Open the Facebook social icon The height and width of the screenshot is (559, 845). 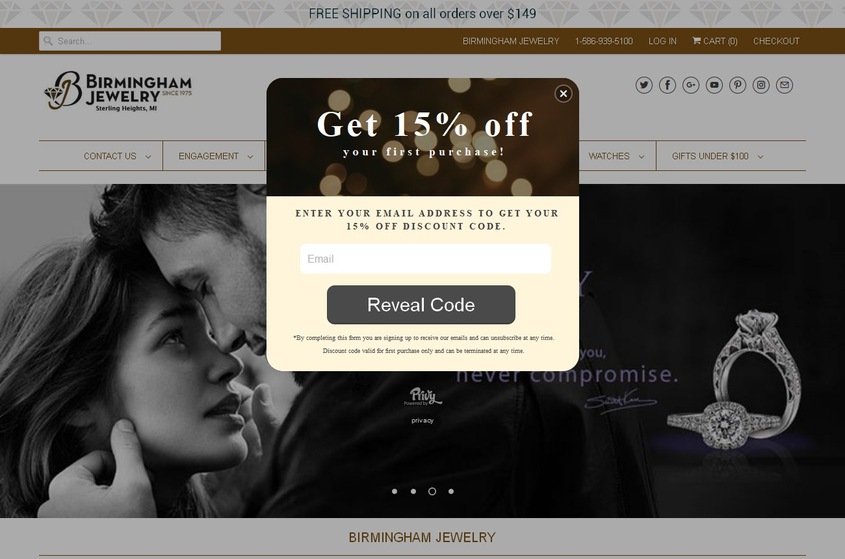pos(667,85)
